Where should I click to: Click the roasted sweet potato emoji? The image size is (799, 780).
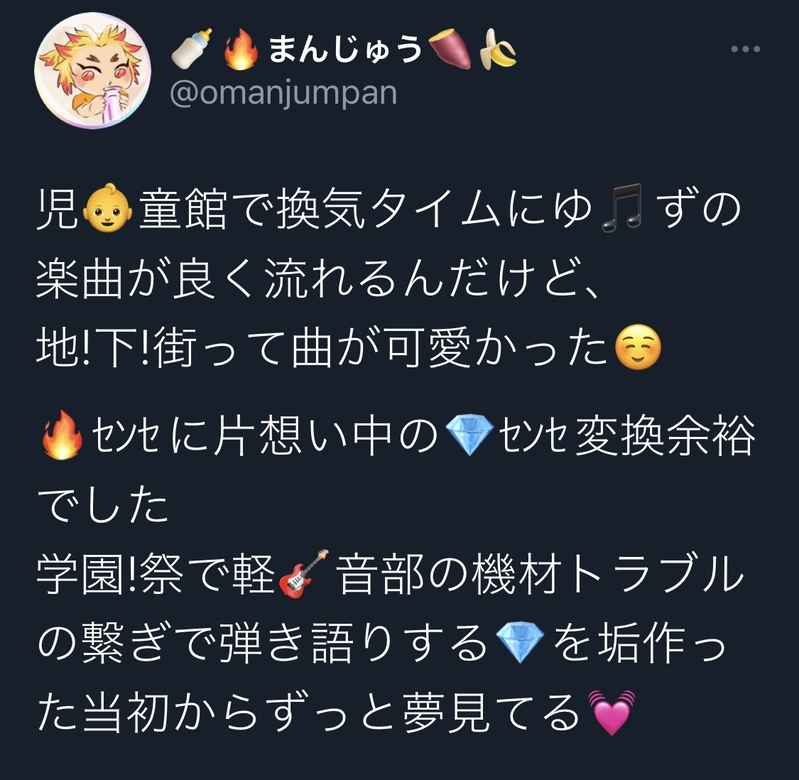pos(450,49)
